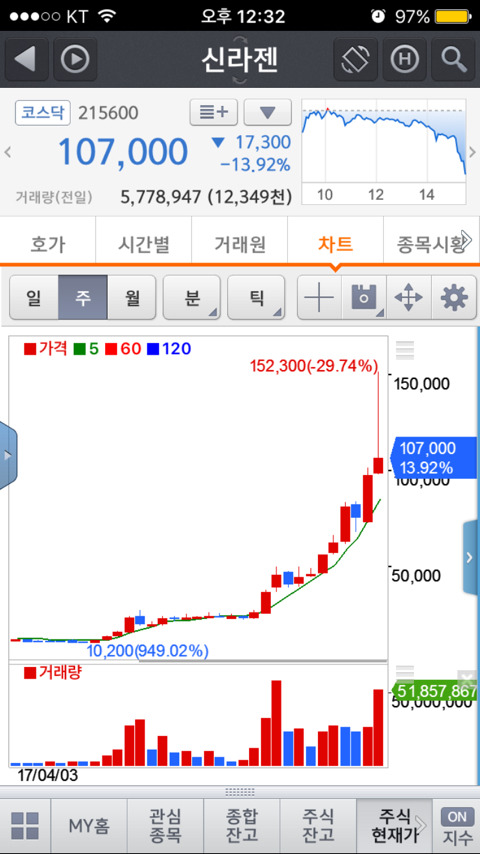Switch to the 호가 tab

[48, 243]
